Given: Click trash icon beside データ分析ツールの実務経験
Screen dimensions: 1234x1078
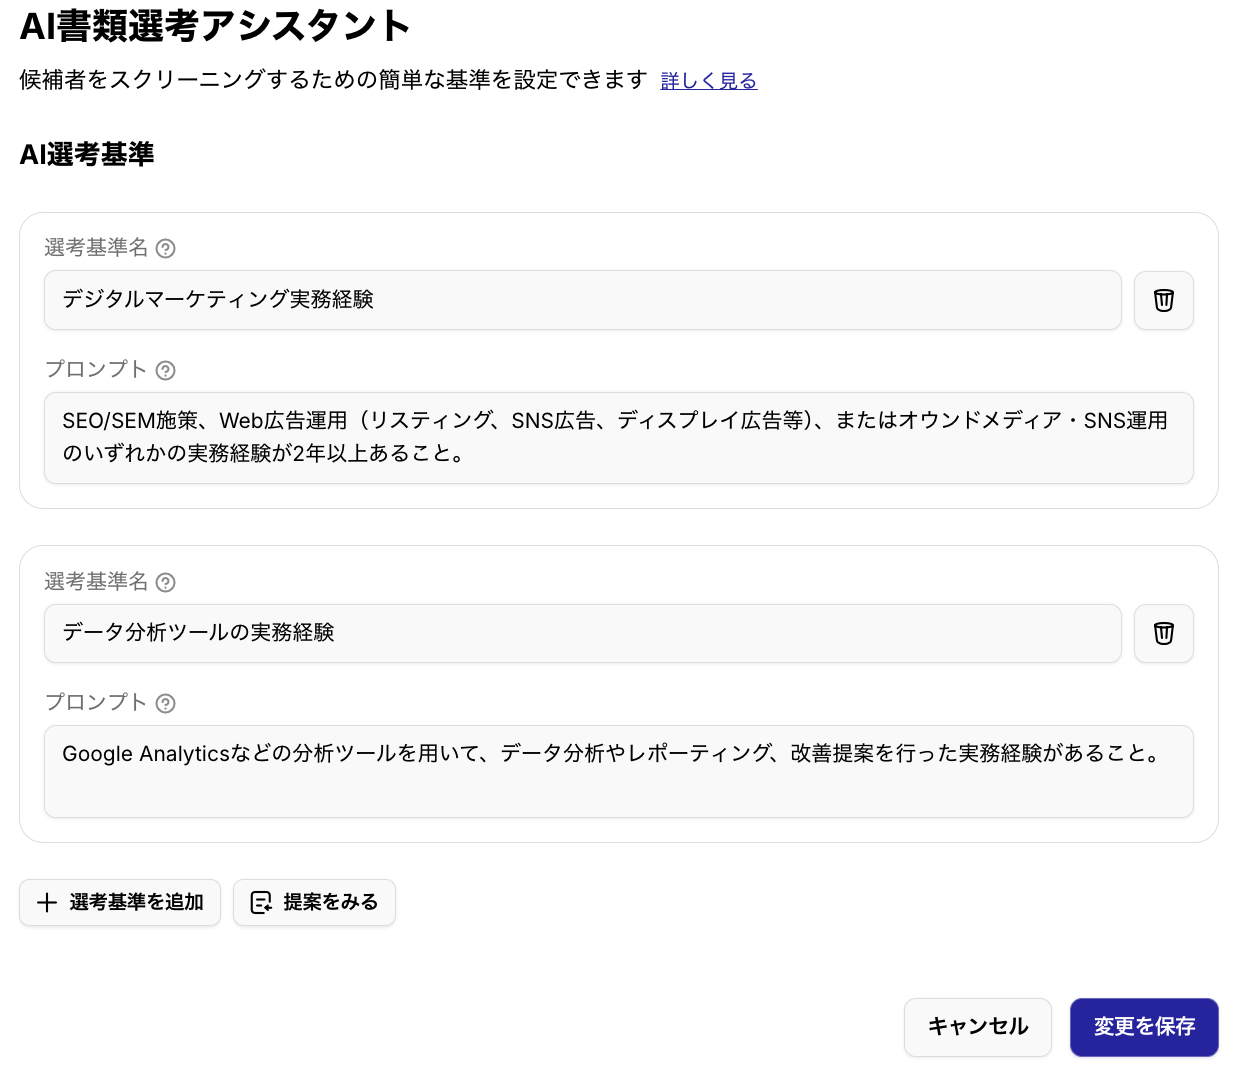Looking at the screenshot, I should pyautogui.click(x=1163, y=633).
